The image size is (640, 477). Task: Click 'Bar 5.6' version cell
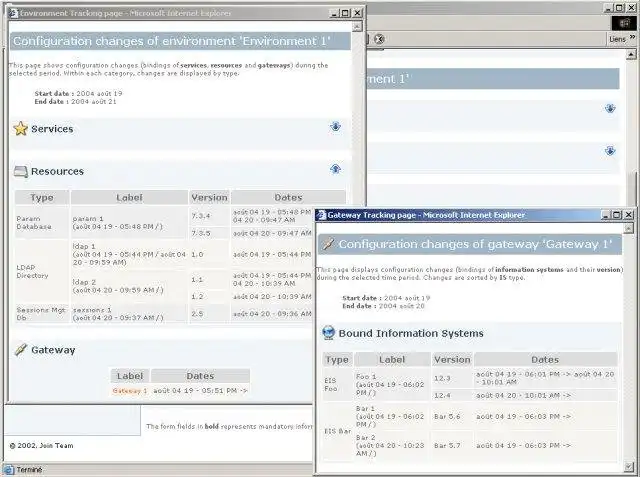452,416
